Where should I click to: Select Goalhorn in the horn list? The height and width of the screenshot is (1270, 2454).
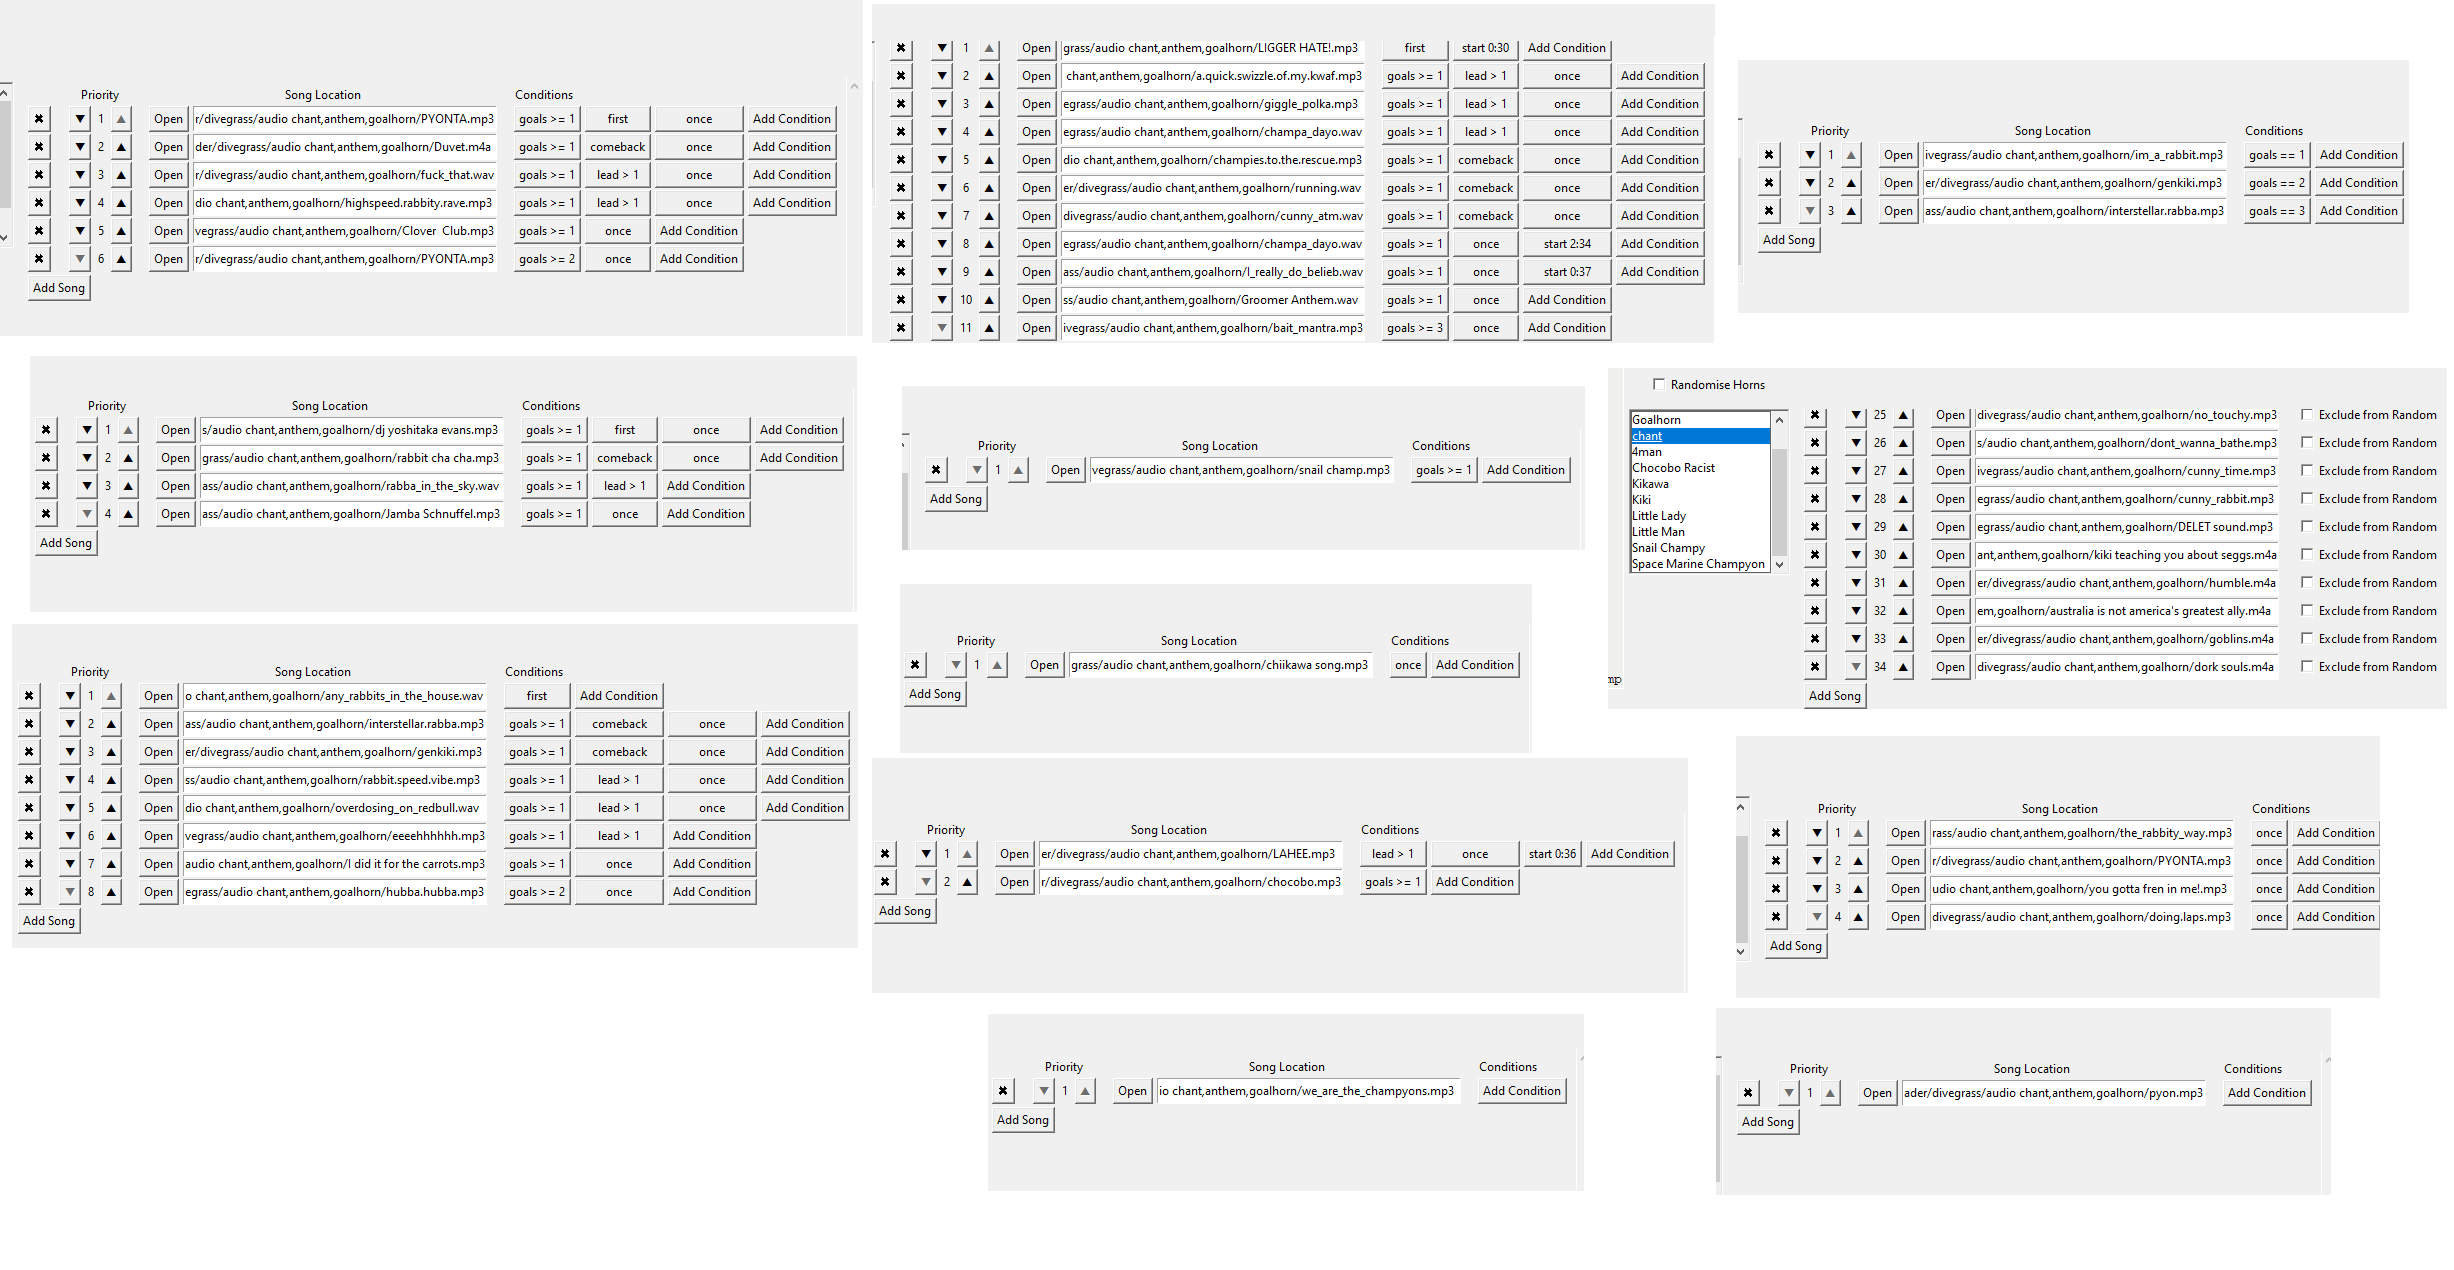[x=1700, y=420]
